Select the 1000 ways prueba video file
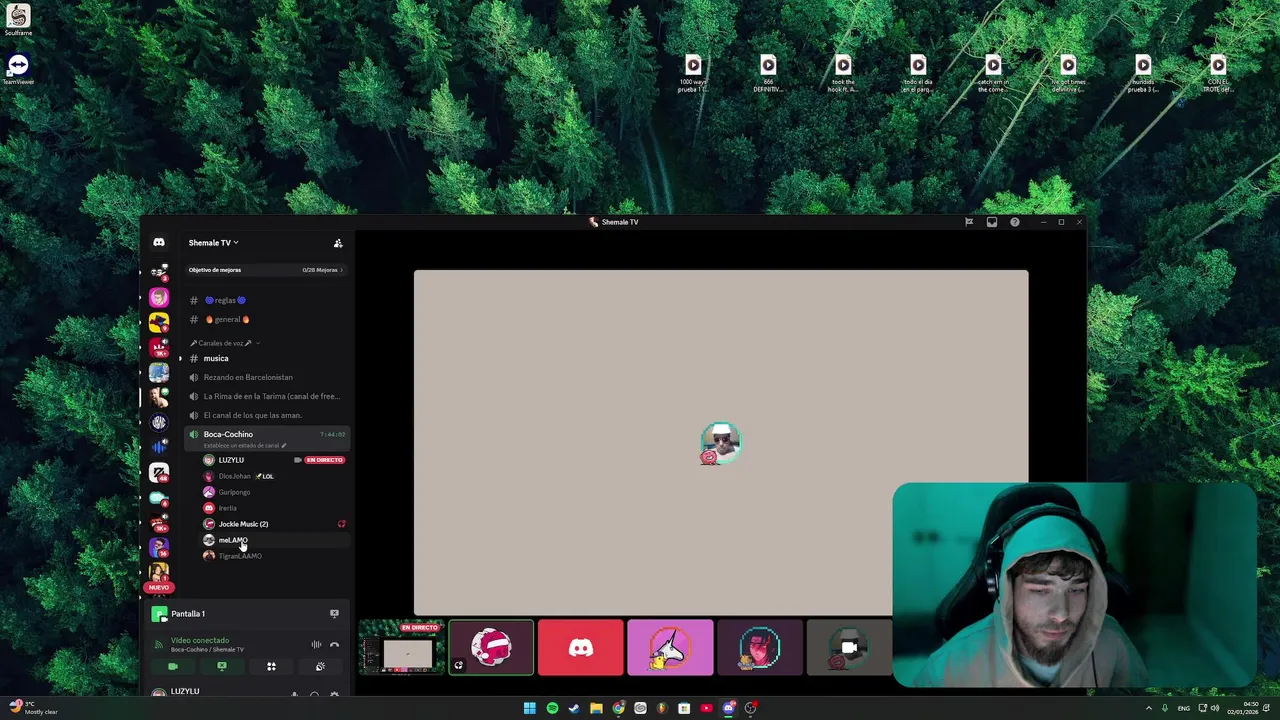Viewport: 1280px width, 720px height. coord(693,73)
